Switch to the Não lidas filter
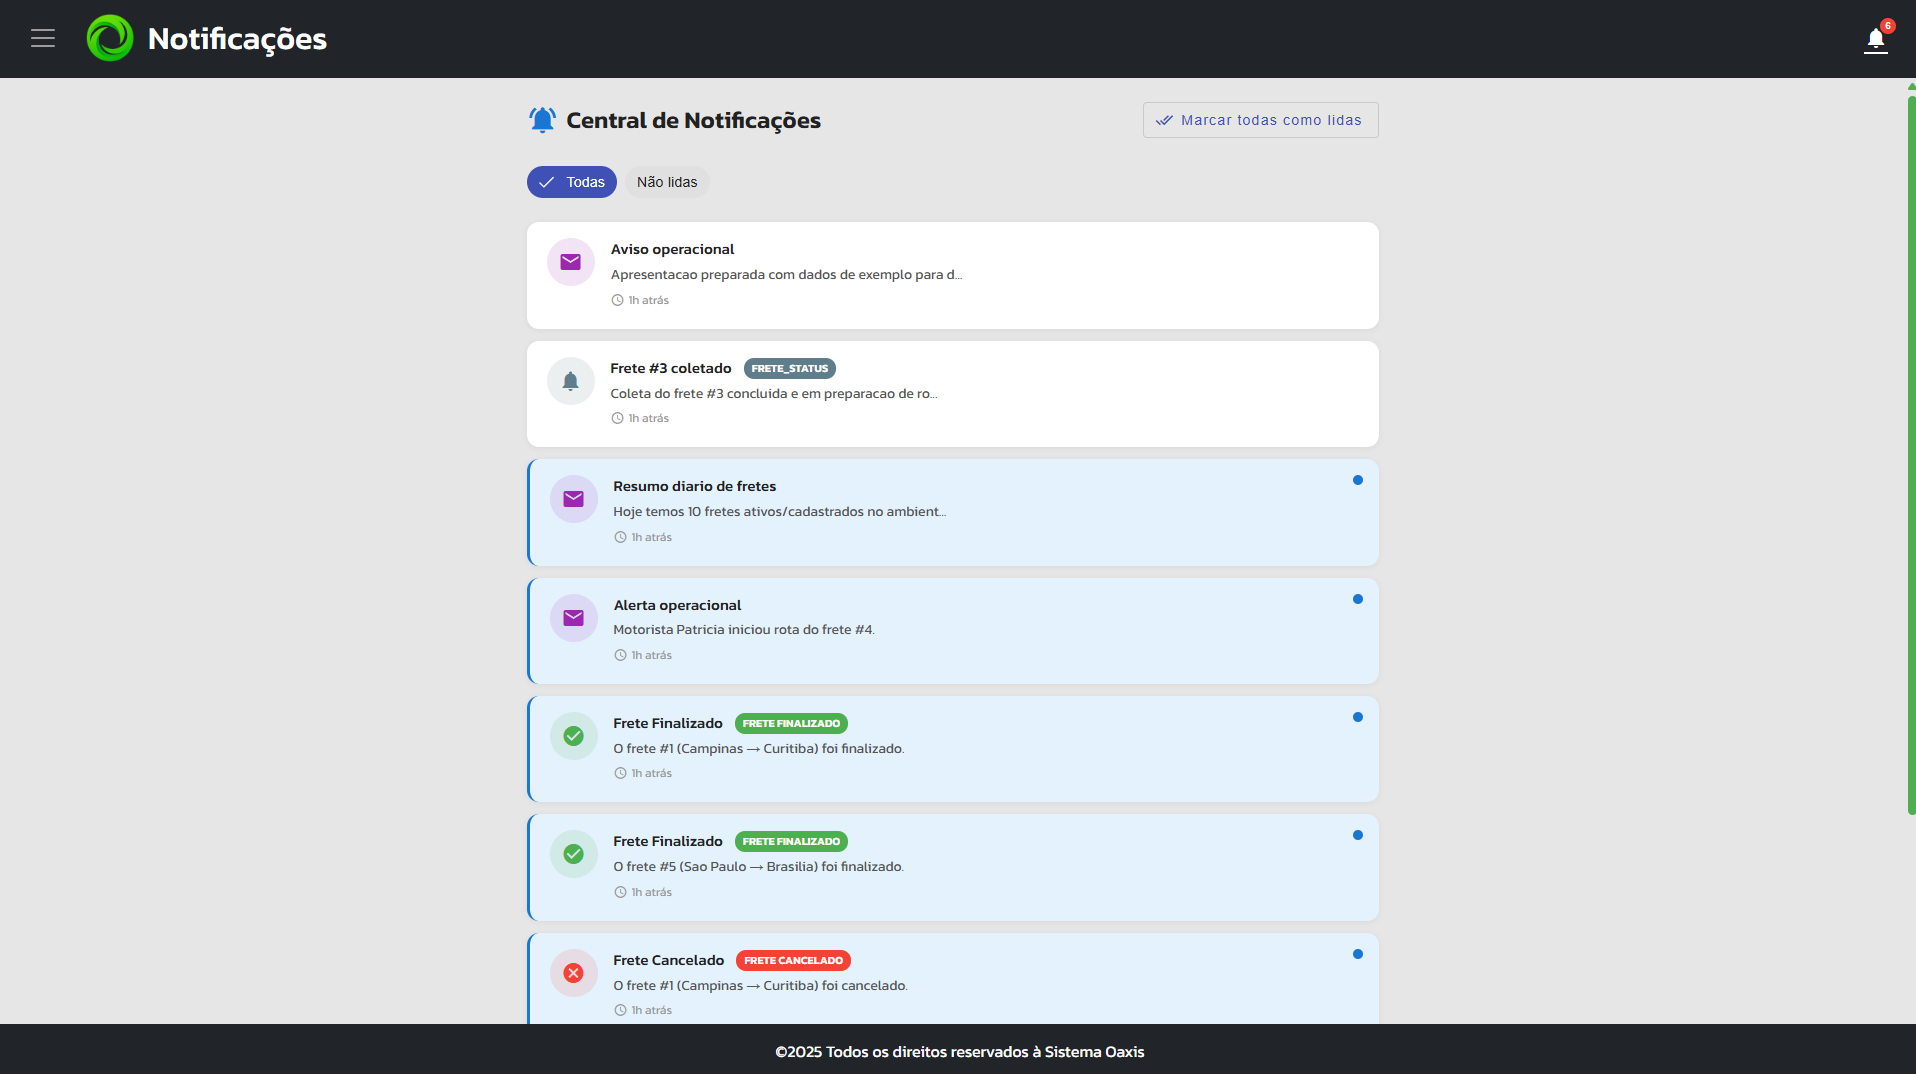 pos(666,181)
